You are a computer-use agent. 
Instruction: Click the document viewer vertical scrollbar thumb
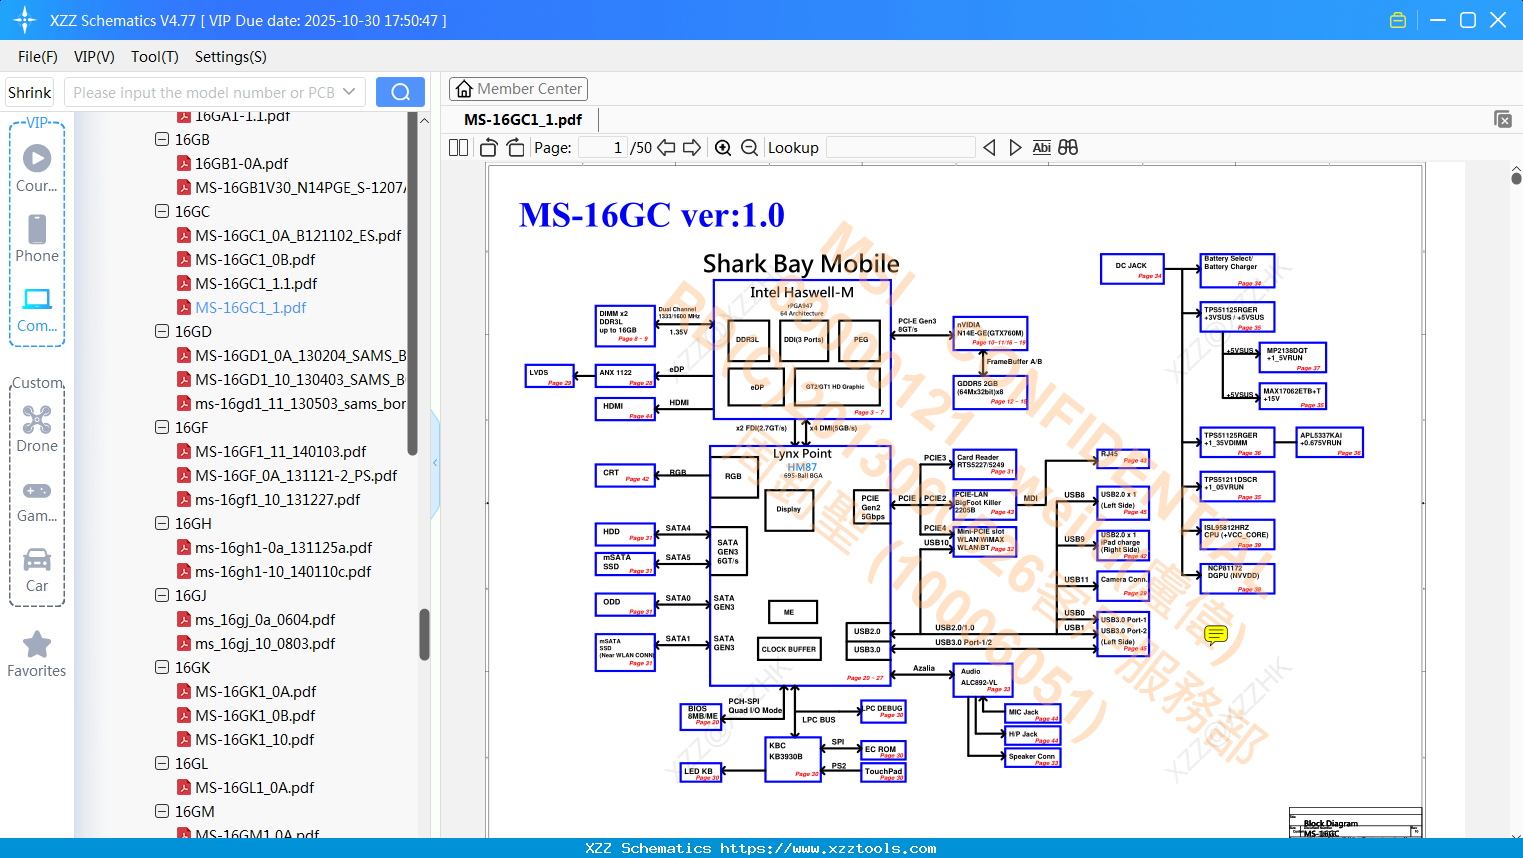pos(1516,178)
